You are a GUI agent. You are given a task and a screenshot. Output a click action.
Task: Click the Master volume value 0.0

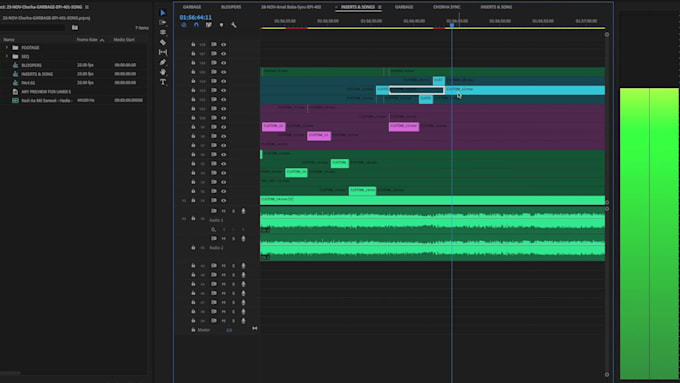(229, 330)
